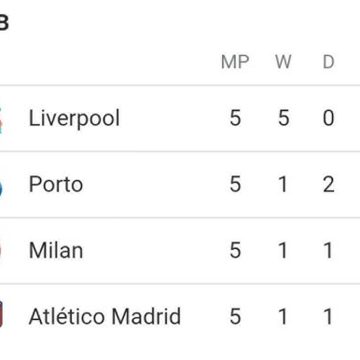Click Porto's wins value

click(x=283, y=184)
